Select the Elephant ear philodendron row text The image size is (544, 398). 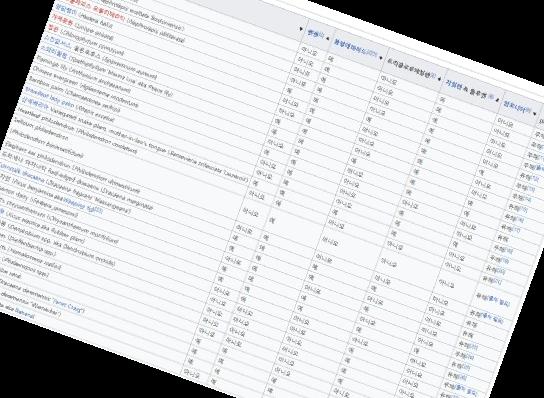pyautogui.click(x=73, y=166)
